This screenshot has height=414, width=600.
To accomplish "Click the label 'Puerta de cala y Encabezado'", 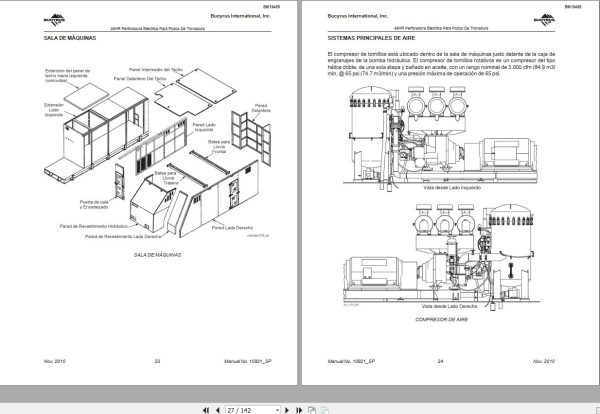I will pyautogui.click(x=94, y=204).
